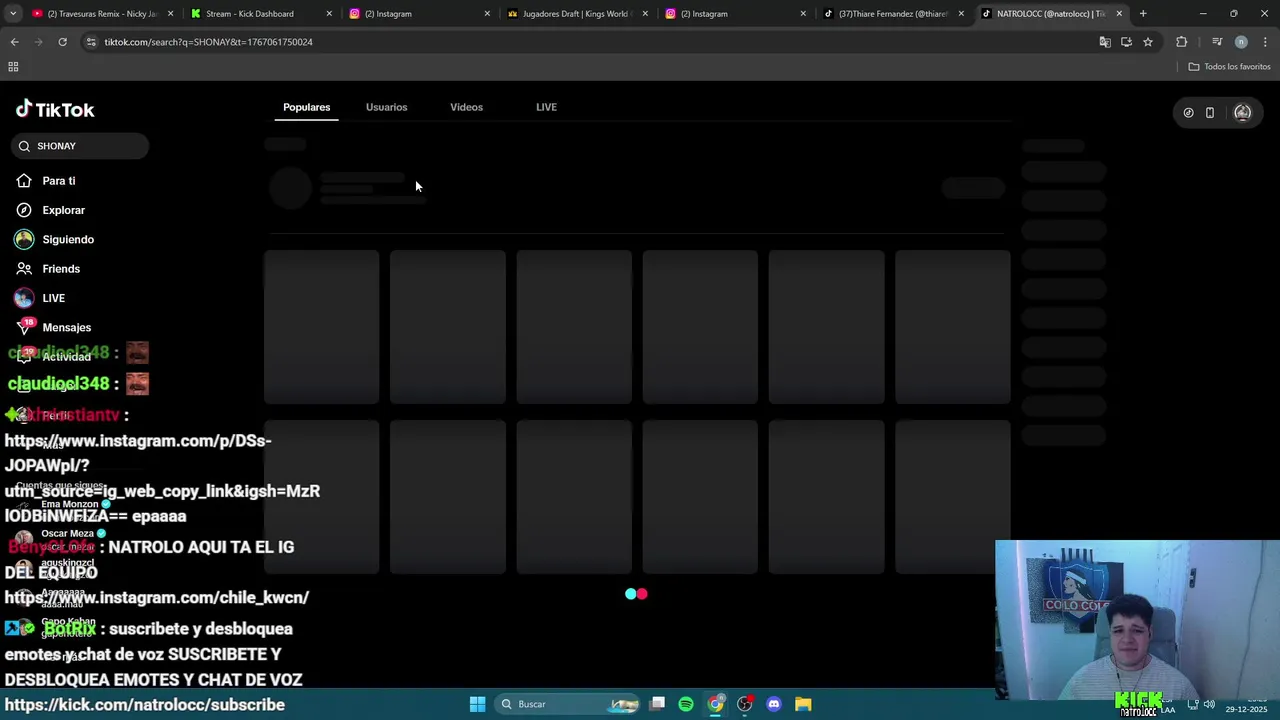Viewport: 1280px width, 720px height.
Task: Click the search magnifier icon beside SHONAY
Action: coord(24,146)
